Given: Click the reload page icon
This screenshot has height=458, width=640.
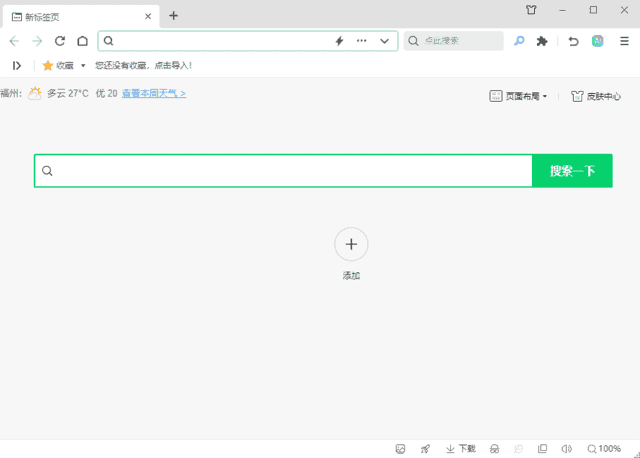Looking at the screenshot, I should (x=60, y=41).
